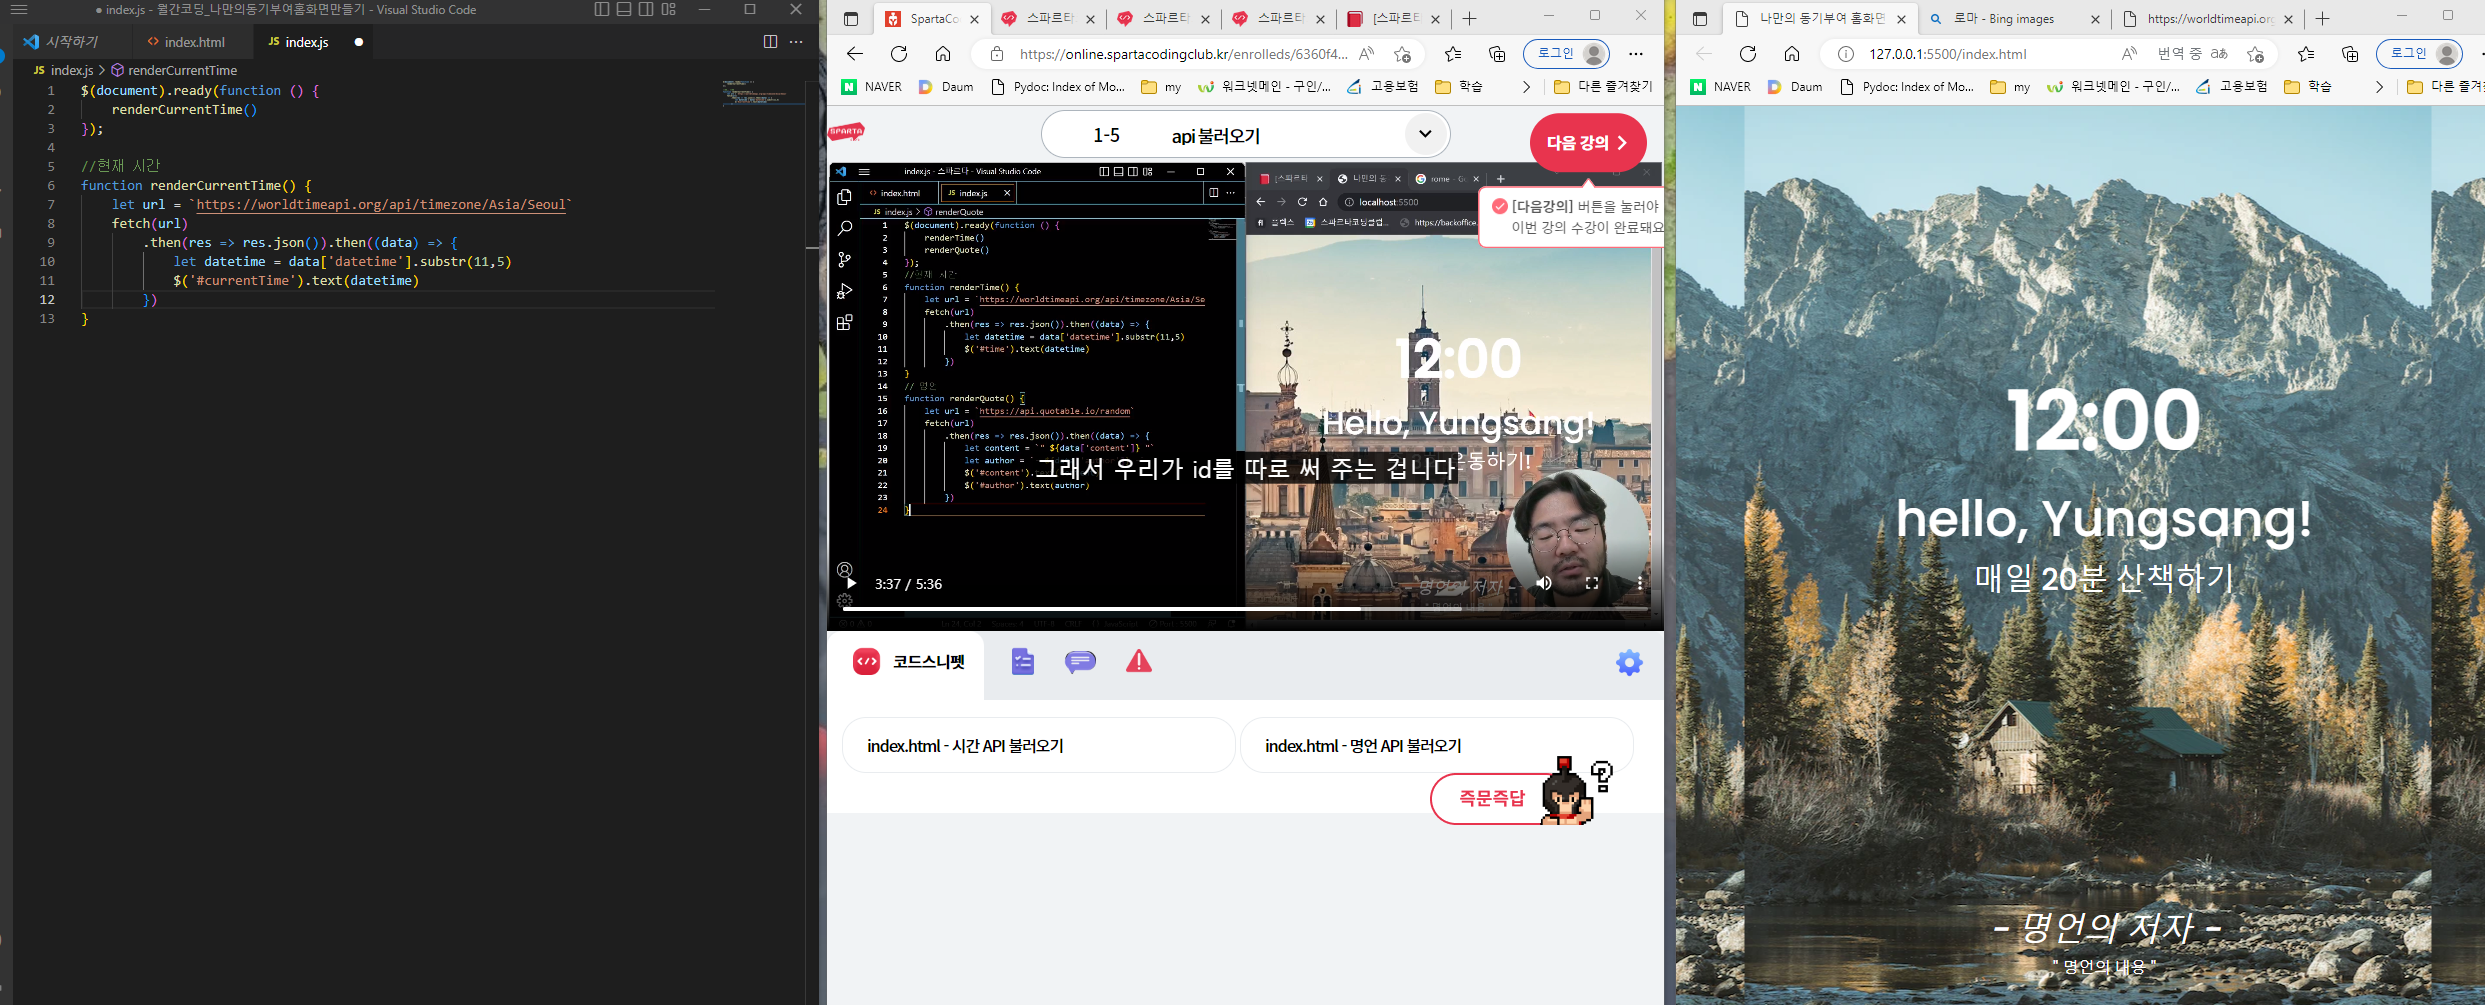Seek using the lecture video progress bar
The height and width of the screenshot is (1005, 2485).
pos(1245,609)
